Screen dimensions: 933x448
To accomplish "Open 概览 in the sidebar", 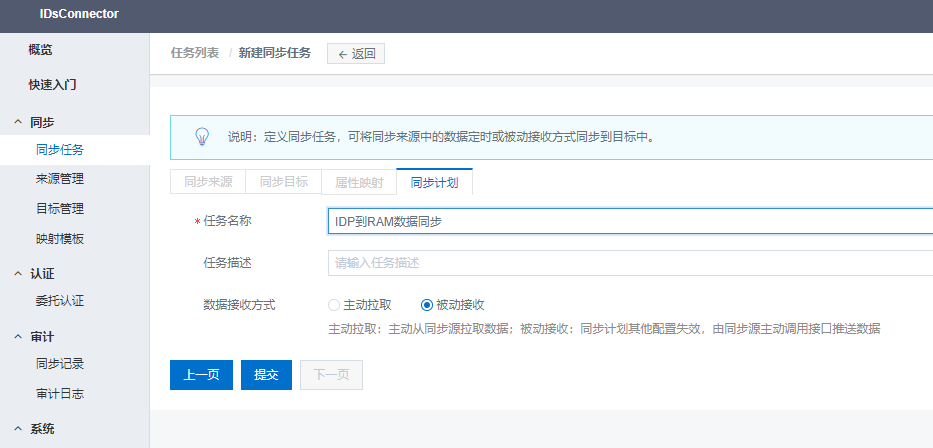I will point(40,50).
